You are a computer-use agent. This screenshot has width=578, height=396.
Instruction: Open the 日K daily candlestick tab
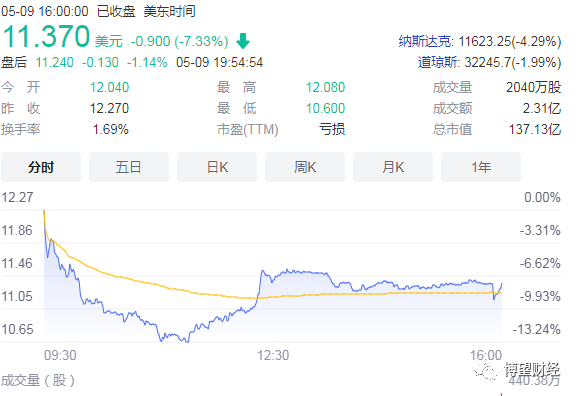click(217, 167)
